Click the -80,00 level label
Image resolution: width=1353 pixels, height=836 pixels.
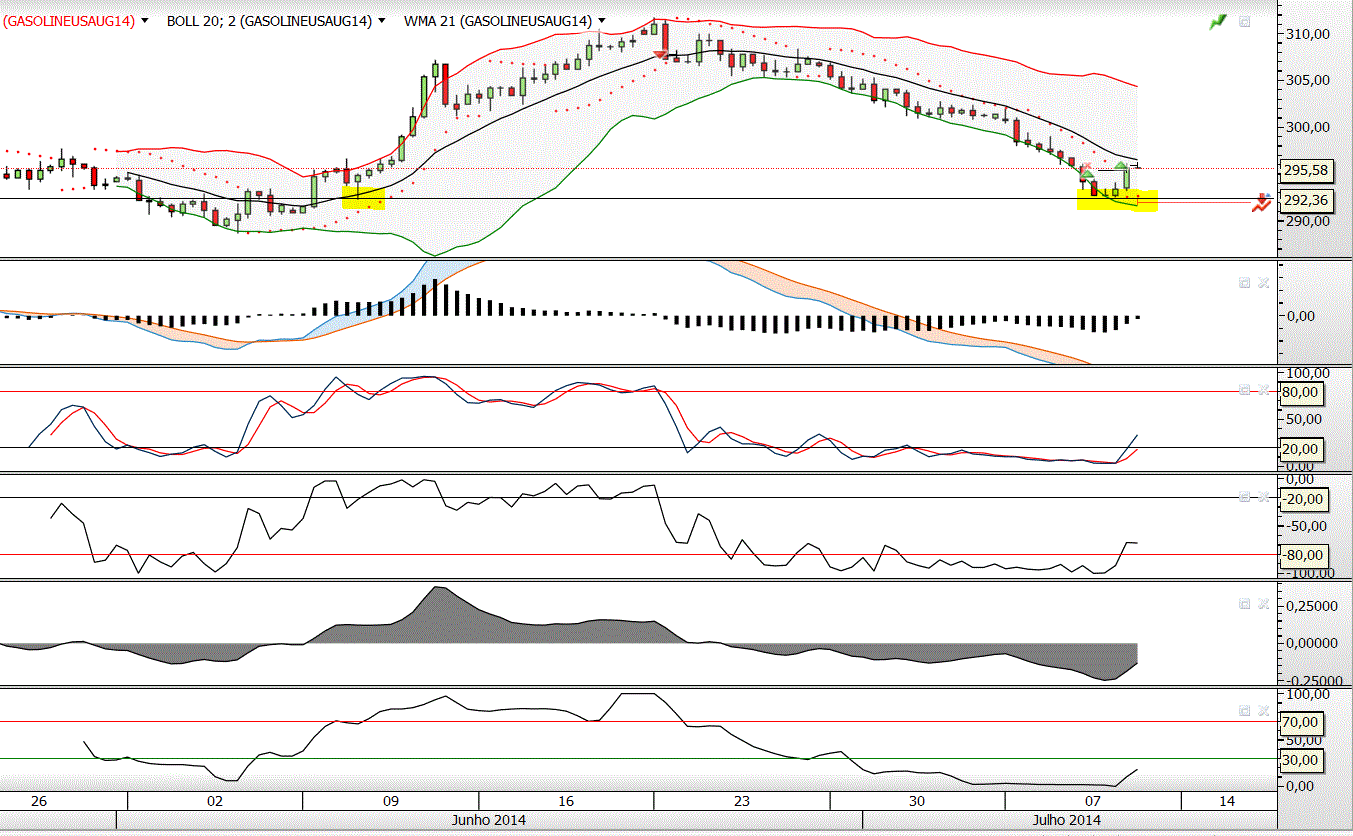tap(1304, 555)
